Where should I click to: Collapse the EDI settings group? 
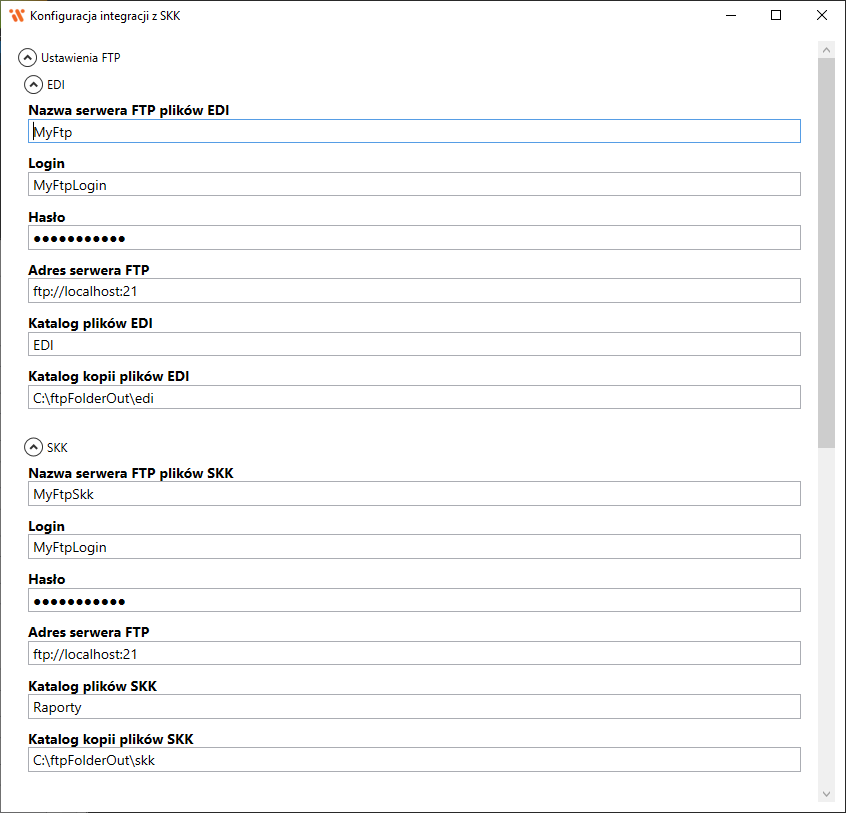[x=34, y=85]
